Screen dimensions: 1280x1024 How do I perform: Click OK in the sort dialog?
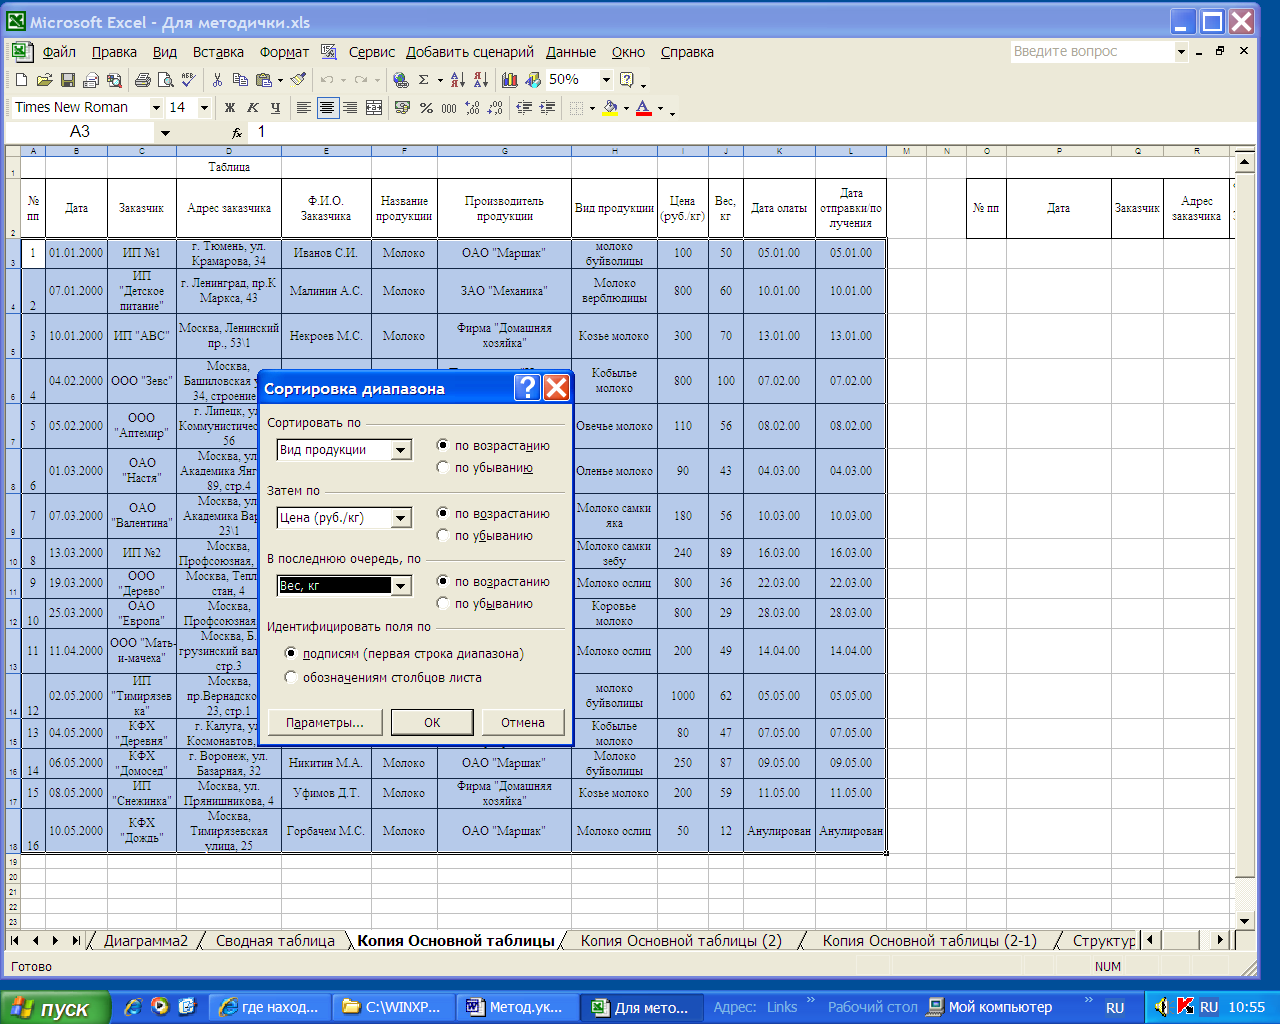432,722
